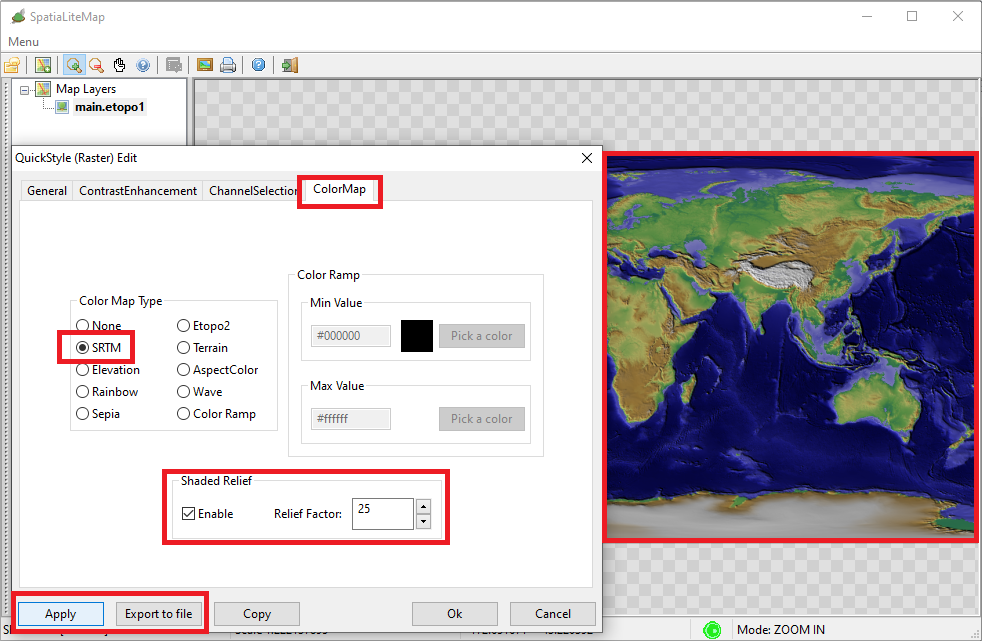The height and width of the screenshot is (641, 982).
Task: Click the Min Value #000000 hex field
Action: 351,336
